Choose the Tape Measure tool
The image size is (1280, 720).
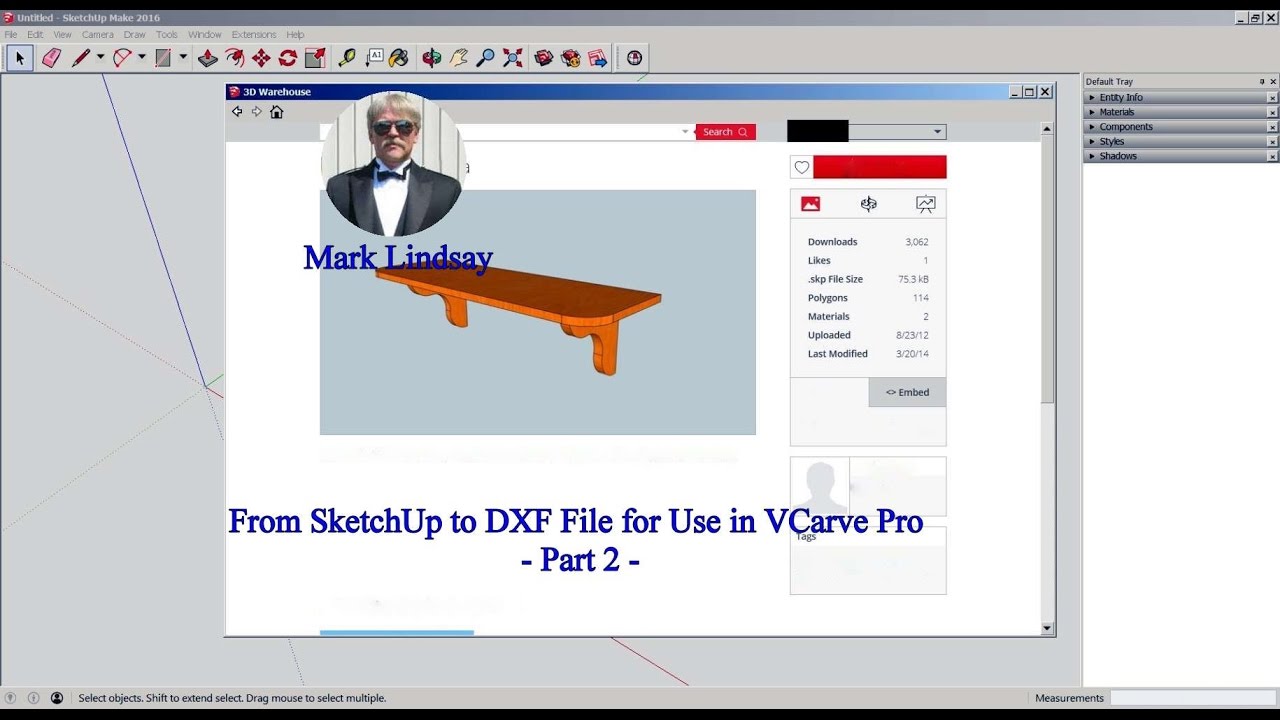(x=347, y=58)
